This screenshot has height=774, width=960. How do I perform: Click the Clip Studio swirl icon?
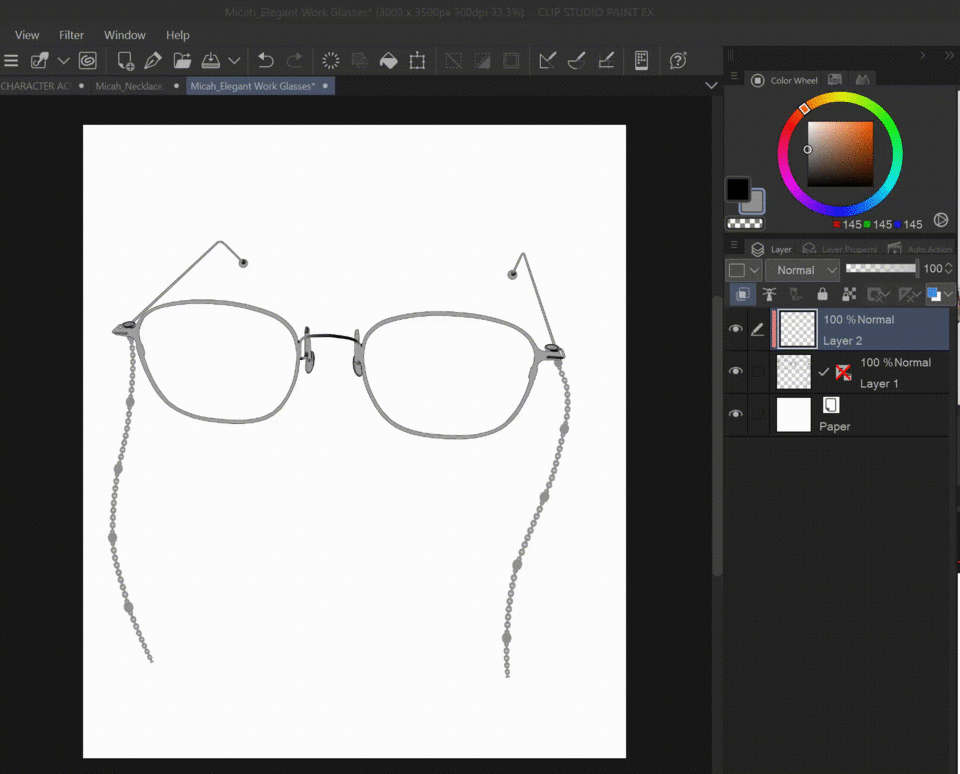pyautogui.click(x=87, y=61)
